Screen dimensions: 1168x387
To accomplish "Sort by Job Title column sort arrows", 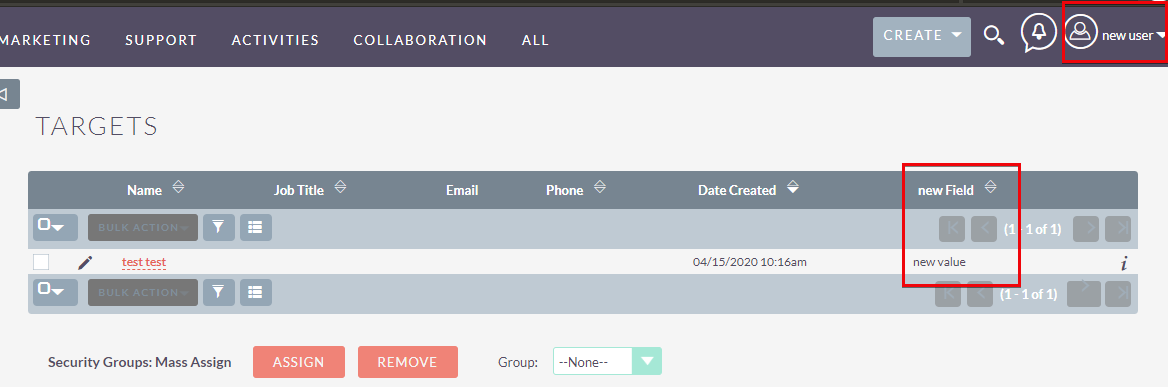I will pyautogui.click(x=340, y=188).
